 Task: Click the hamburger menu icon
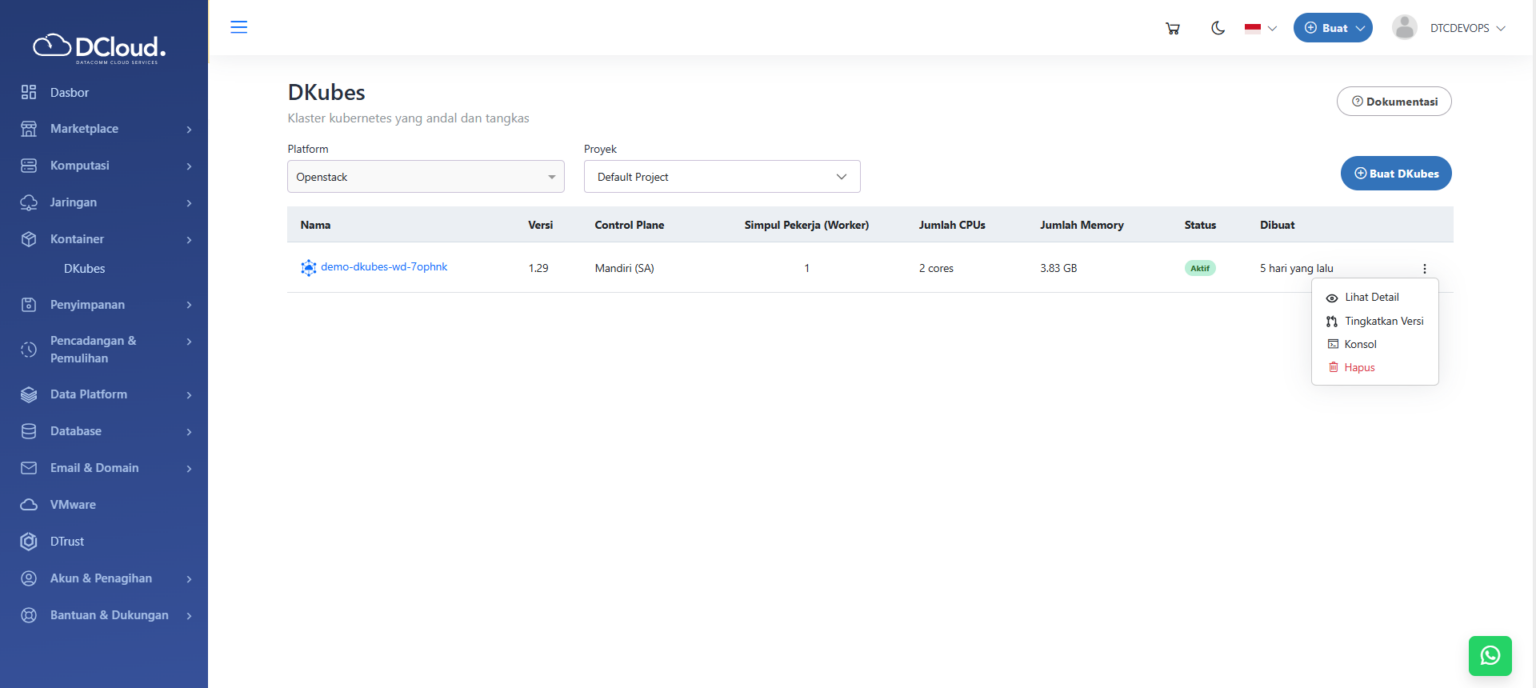[x=239, y=27]
